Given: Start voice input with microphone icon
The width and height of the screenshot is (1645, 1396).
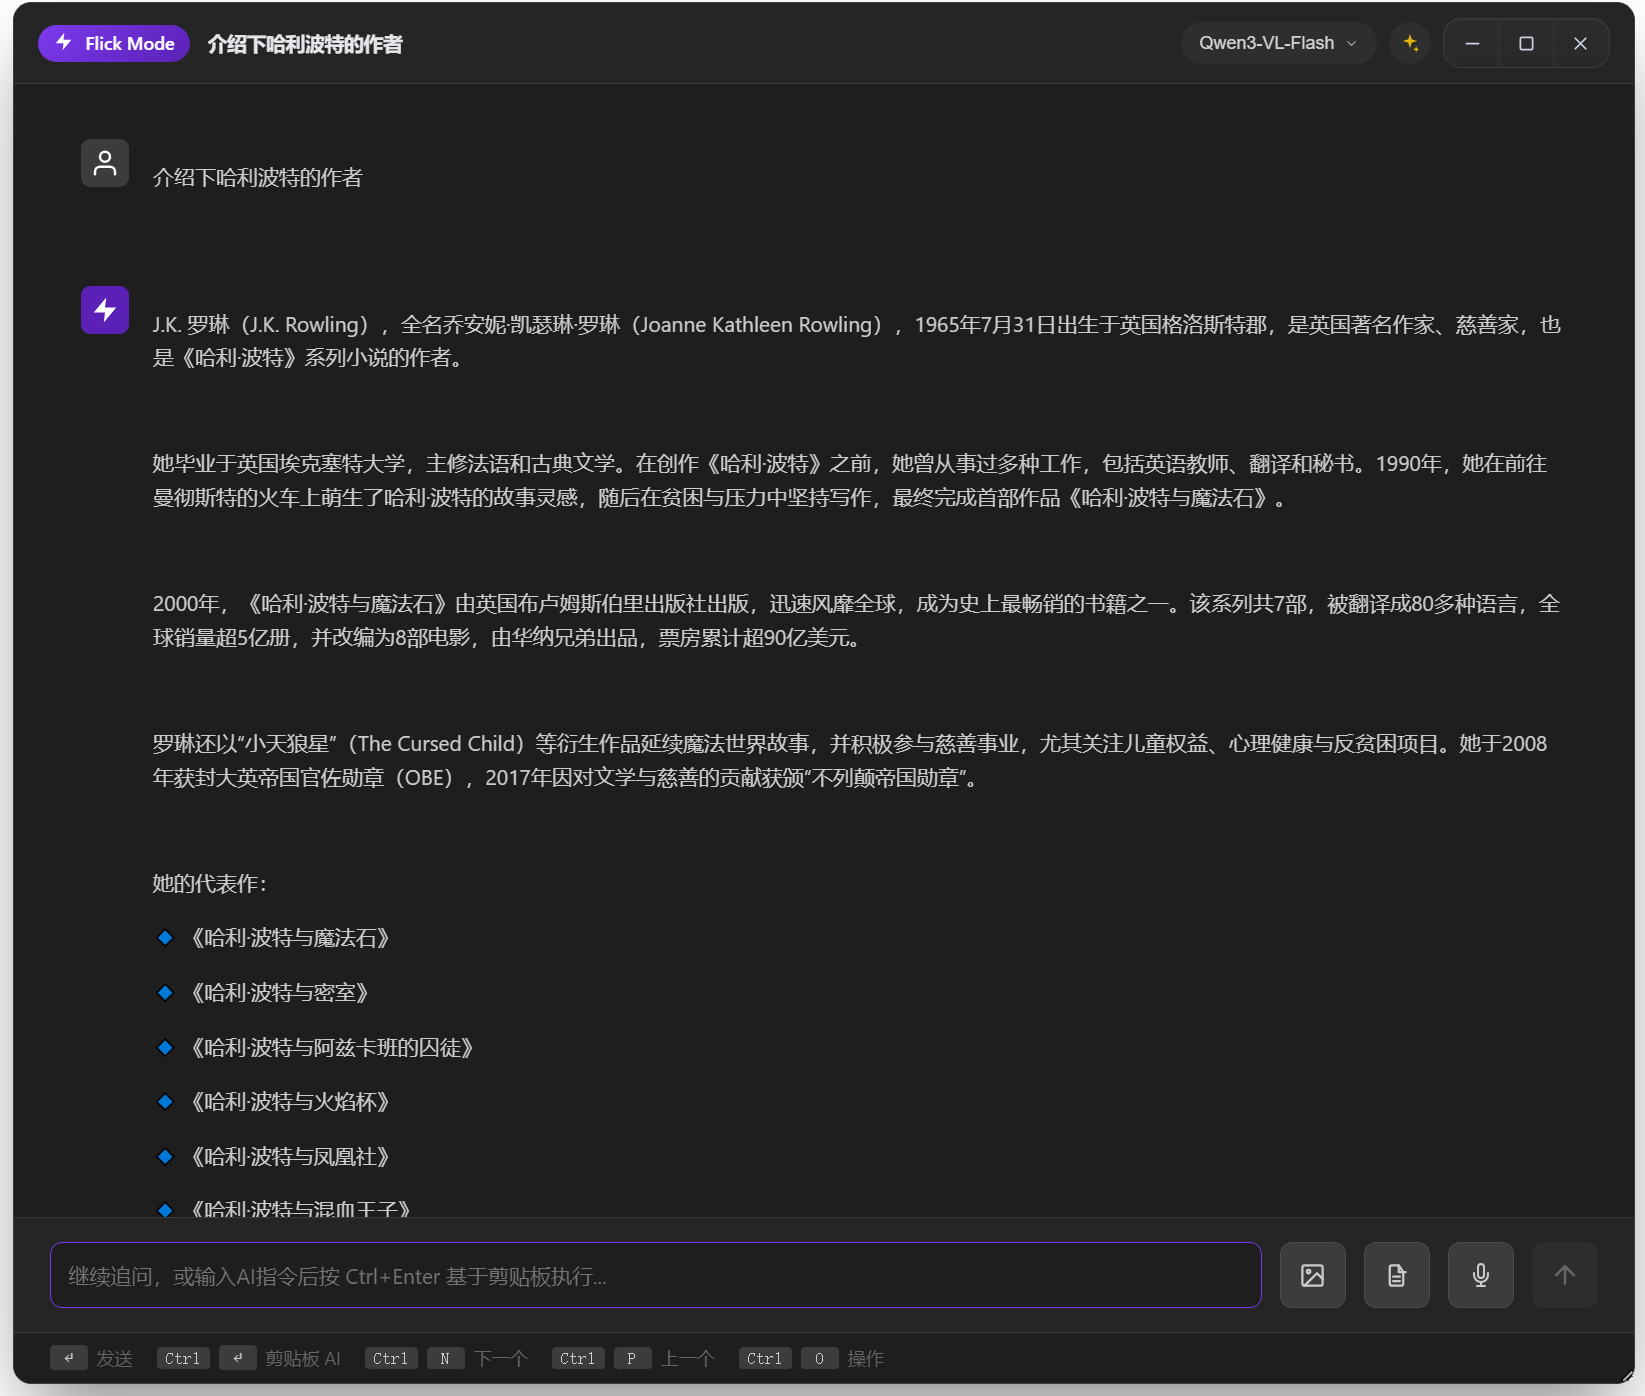Looking at the screenshot, I should pos(1481,1275).
